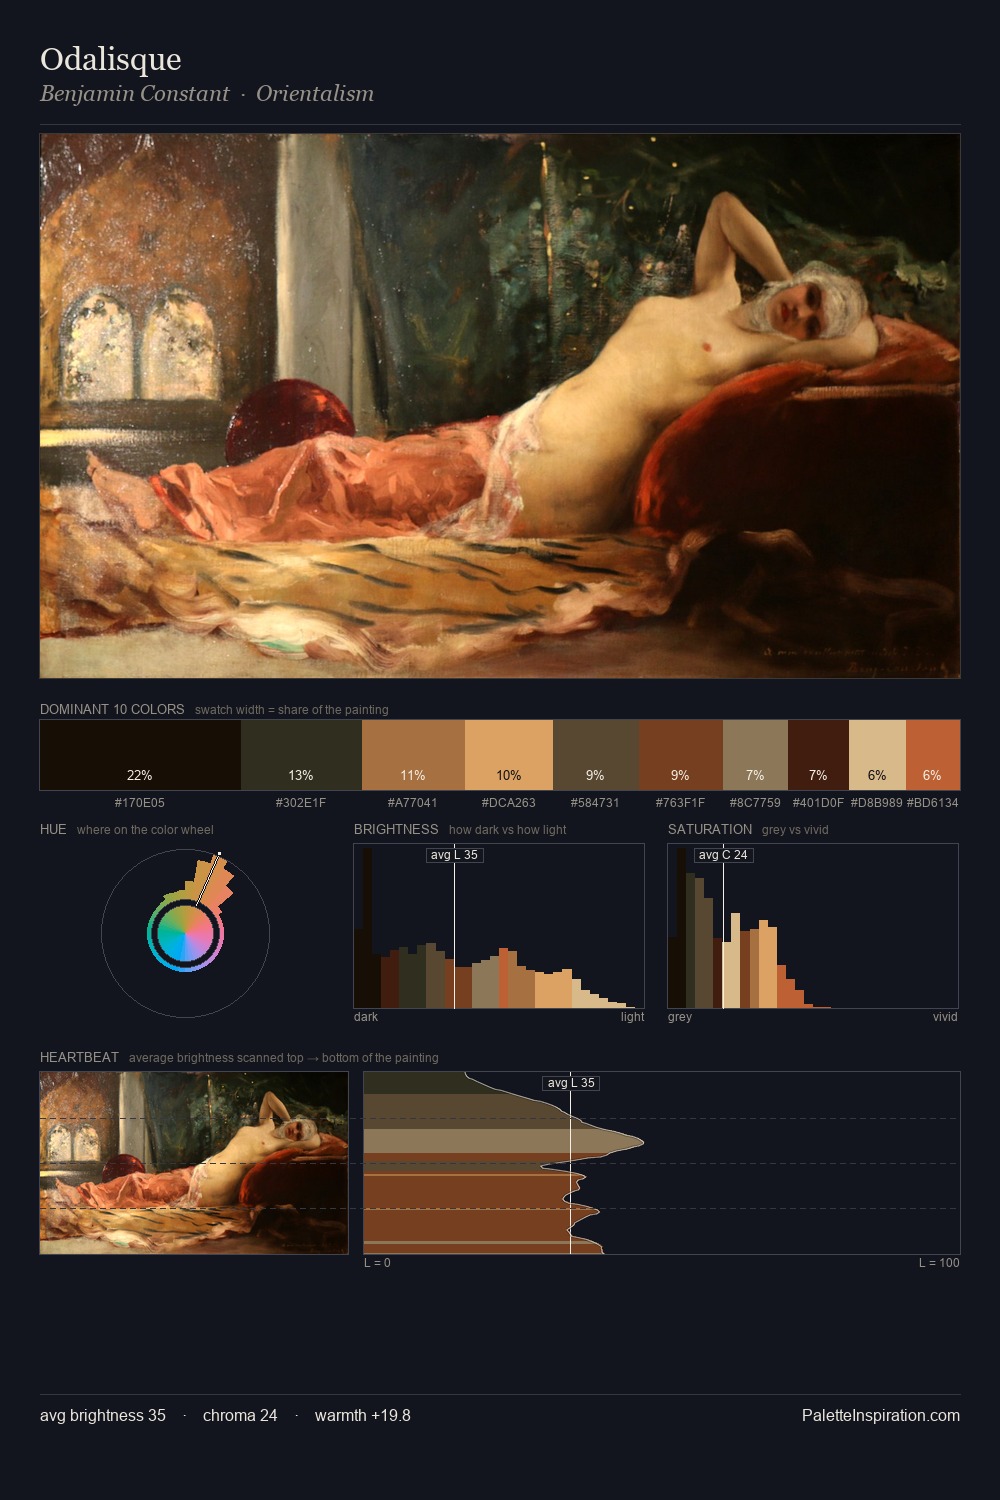Click the 'light' axis label
This screenshot has height=1500, width=1000.
[632, 1017]
